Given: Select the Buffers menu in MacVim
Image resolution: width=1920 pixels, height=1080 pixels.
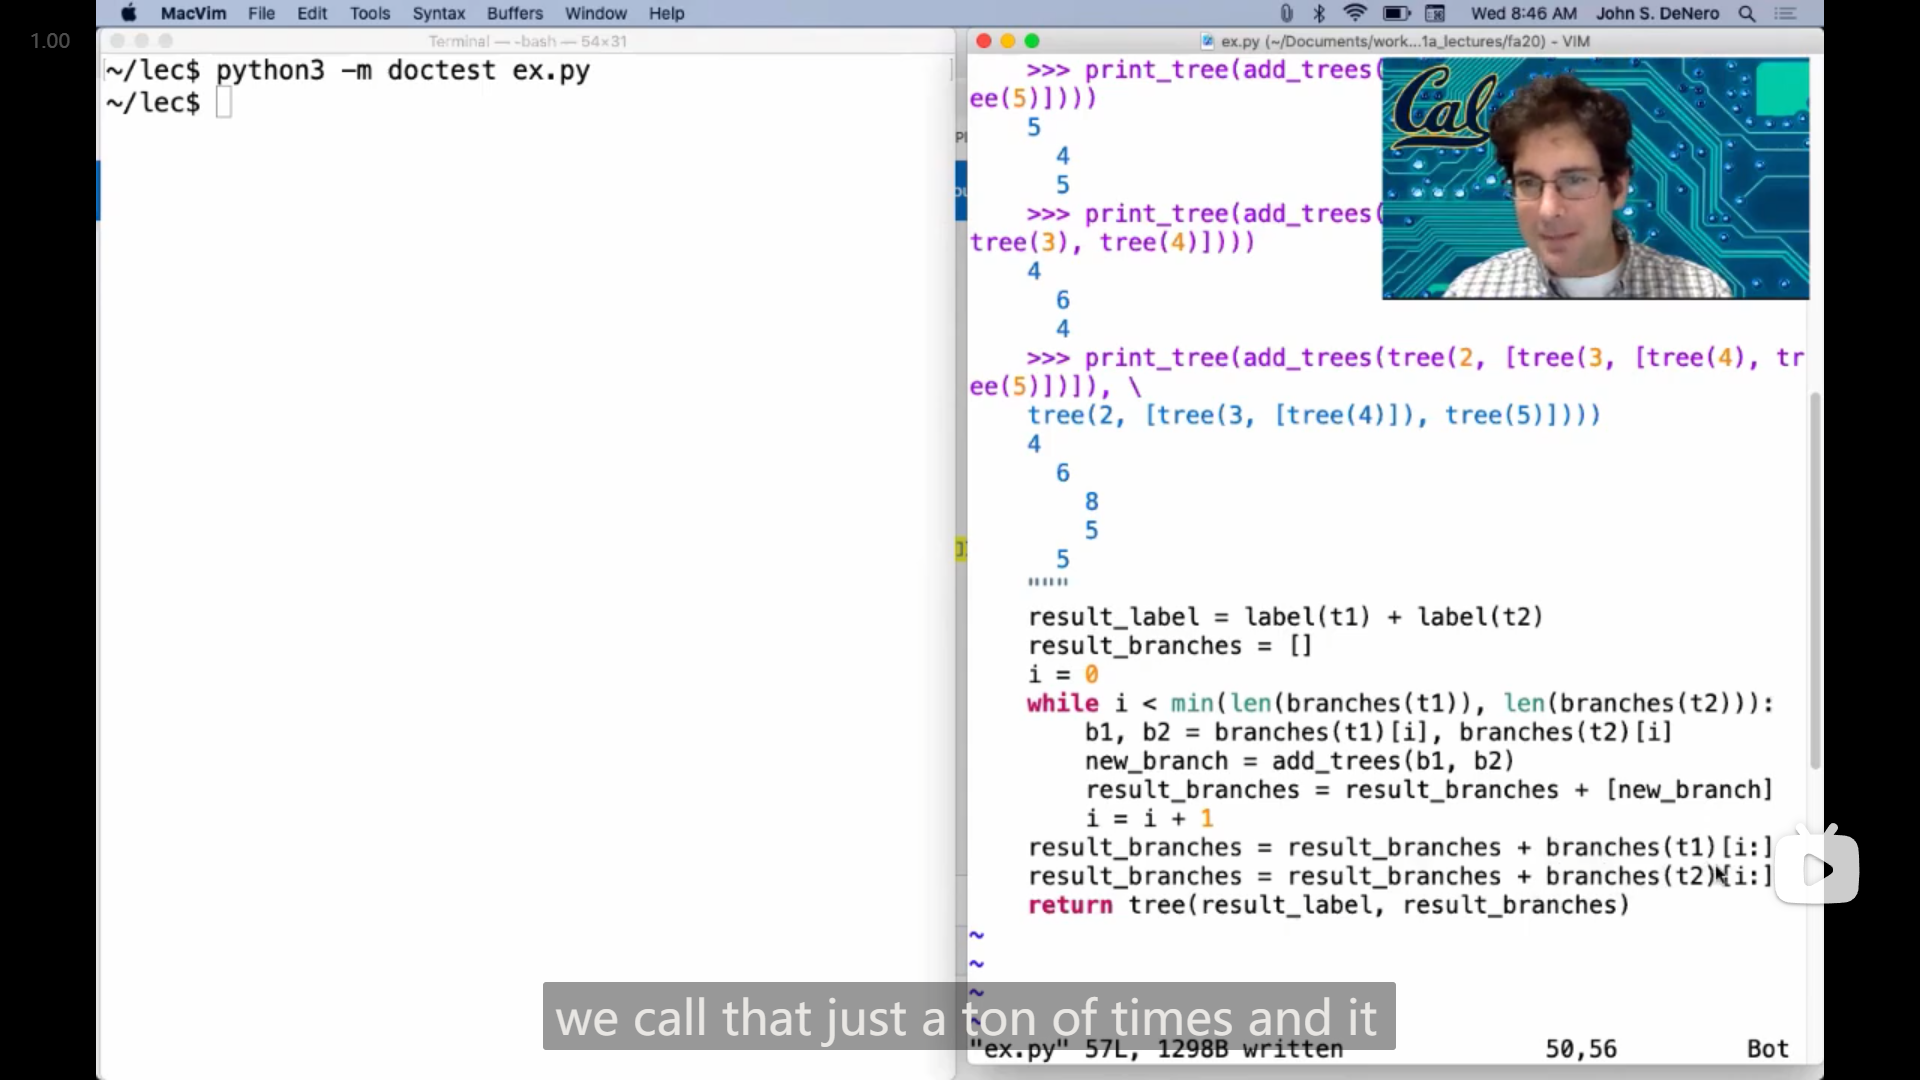Looking at the screenshot, I should pos(516,13).
